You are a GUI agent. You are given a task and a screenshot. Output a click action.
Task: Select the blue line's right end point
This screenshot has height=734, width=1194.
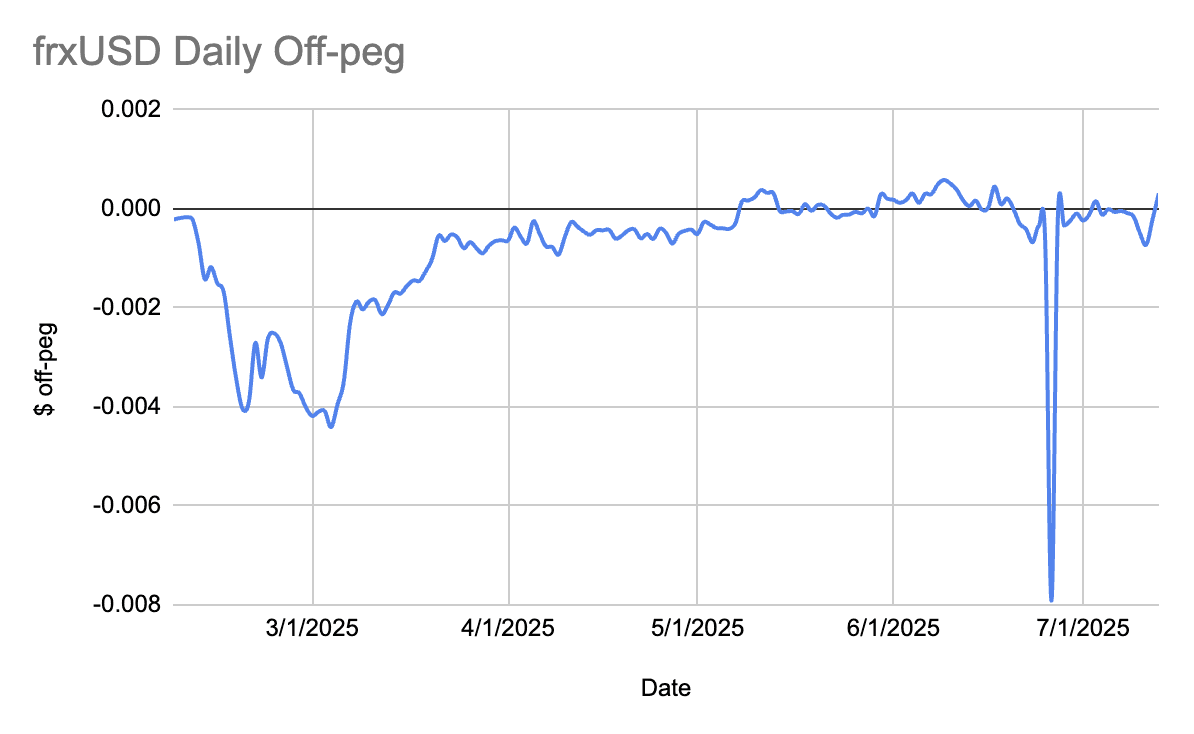(x=1158, y=195)
